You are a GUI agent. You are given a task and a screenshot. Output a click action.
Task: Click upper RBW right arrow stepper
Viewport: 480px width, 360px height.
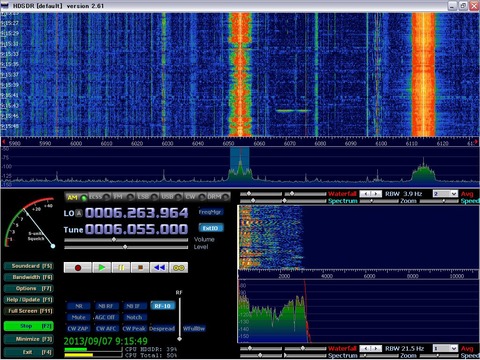point(376,194)
